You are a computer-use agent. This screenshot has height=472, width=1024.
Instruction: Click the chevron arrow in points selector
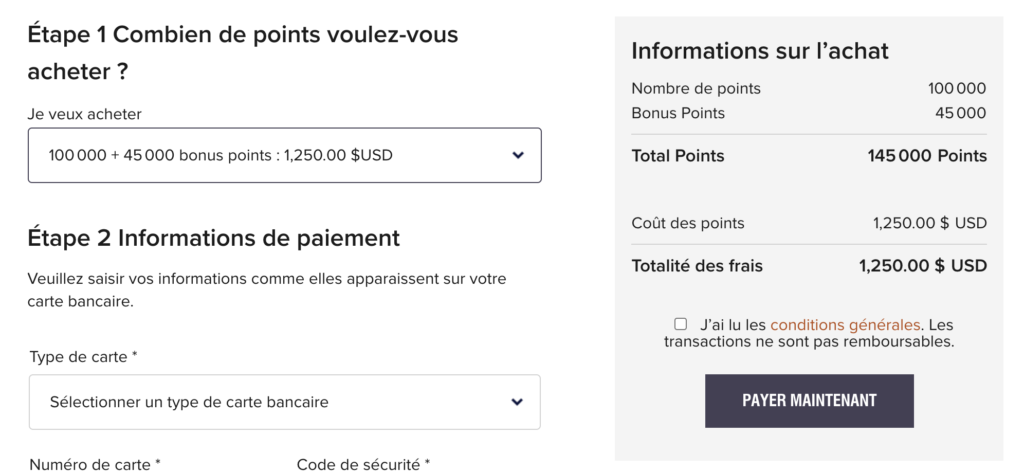pos(517,155)
